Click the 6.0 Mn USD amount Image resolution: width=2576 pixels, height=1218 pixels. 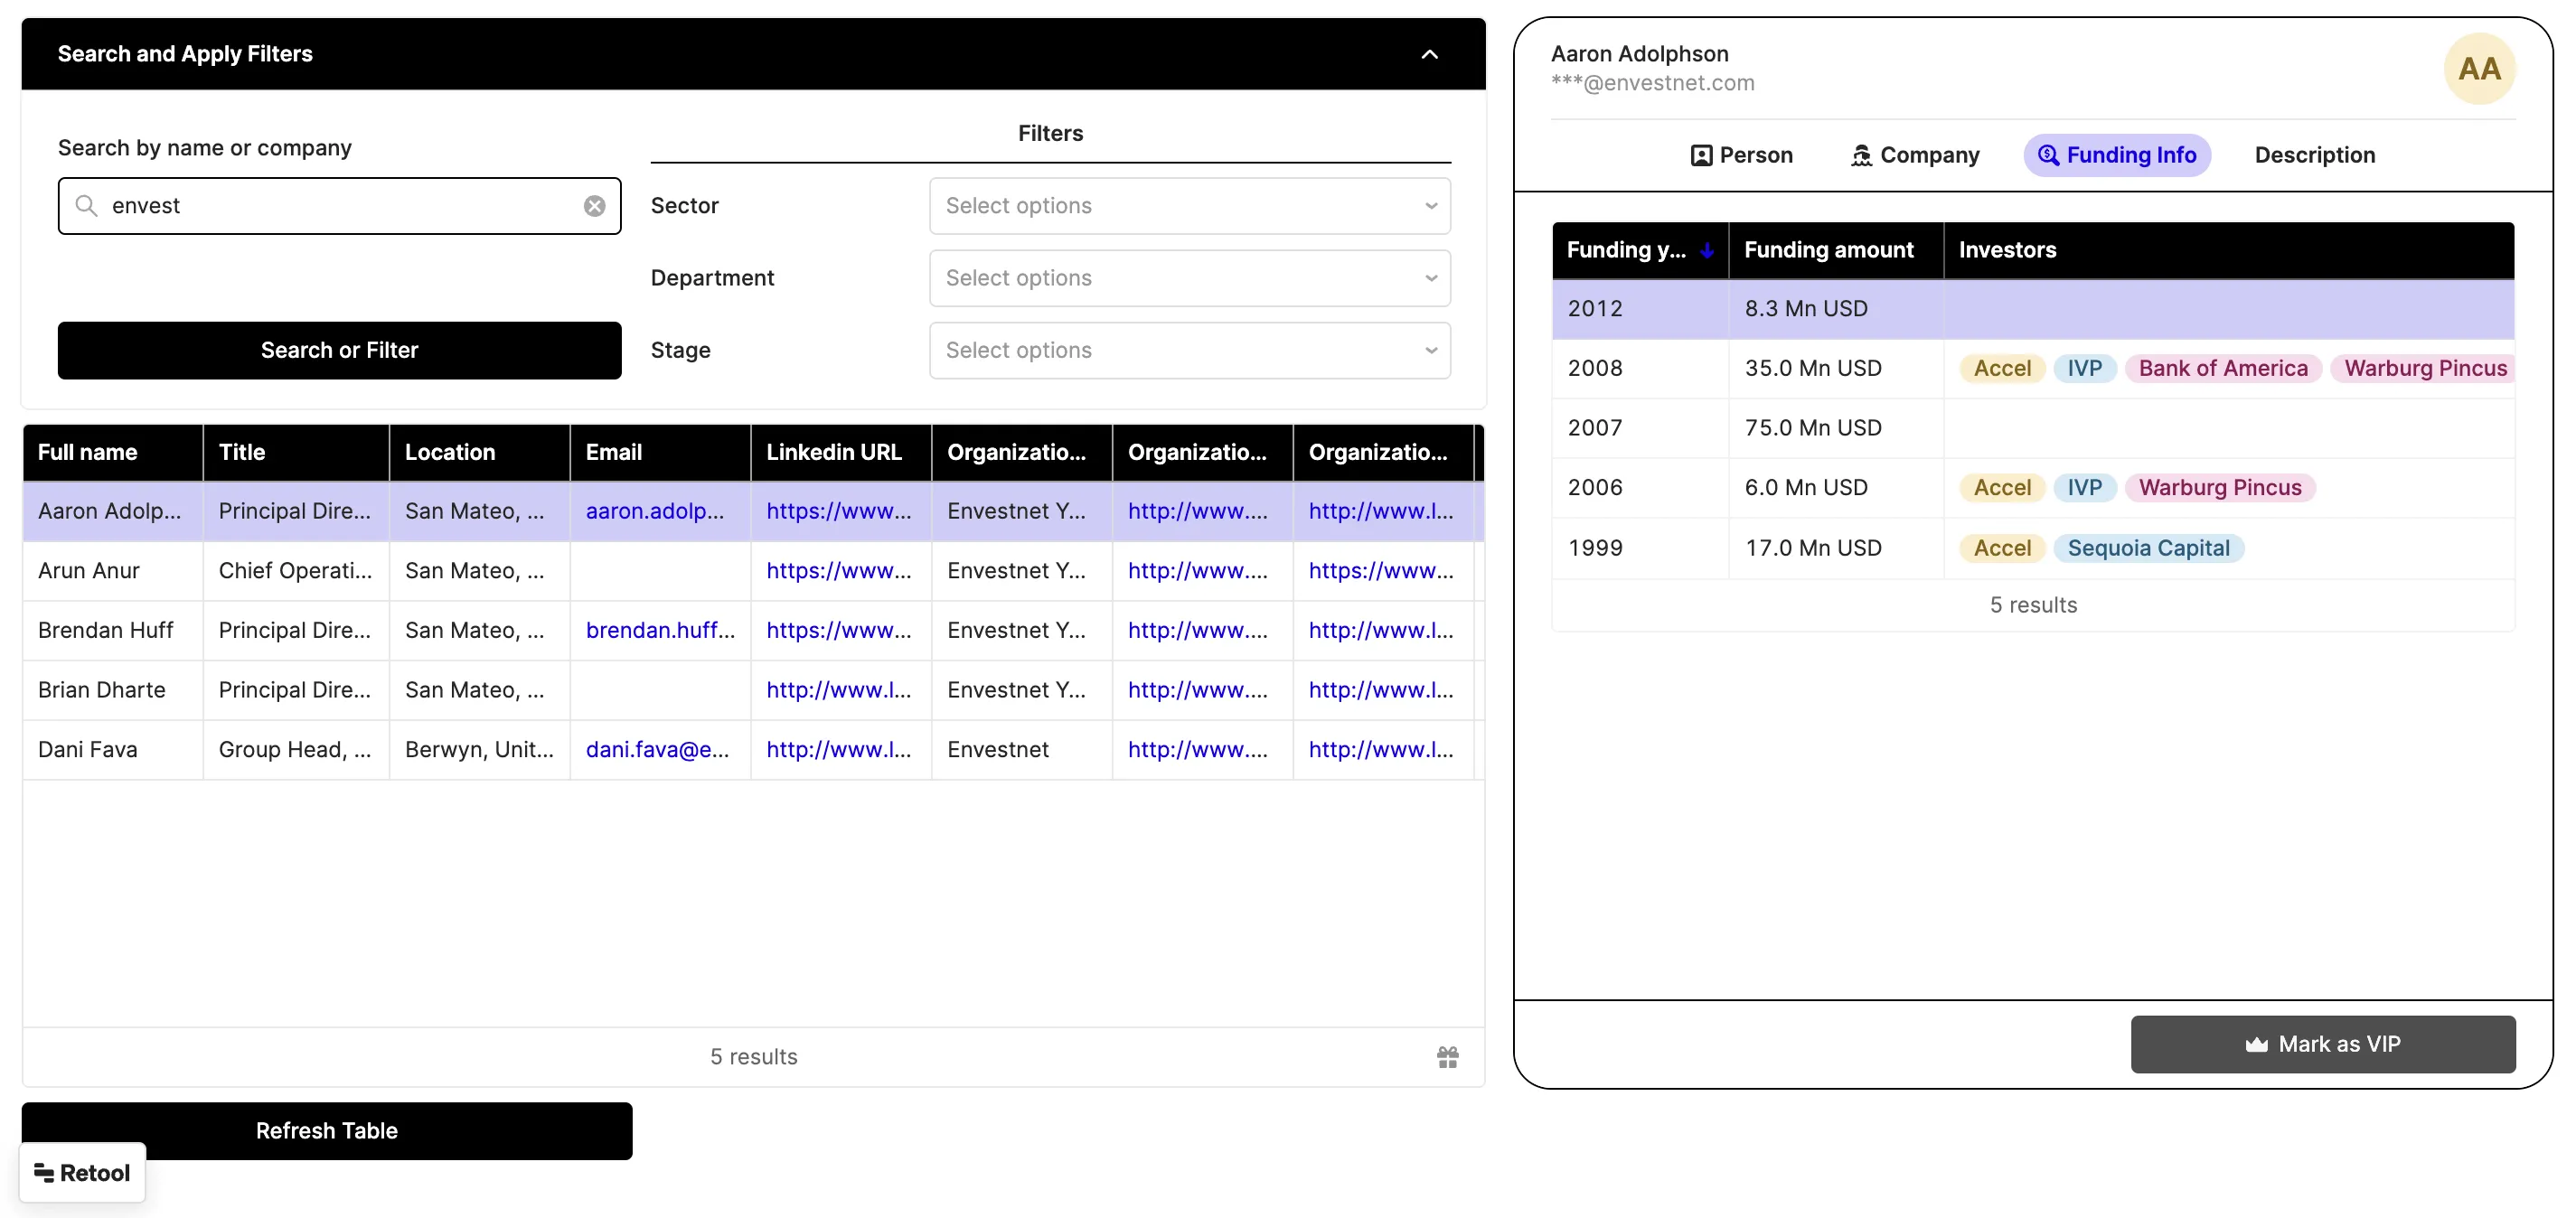point(1805,488)
